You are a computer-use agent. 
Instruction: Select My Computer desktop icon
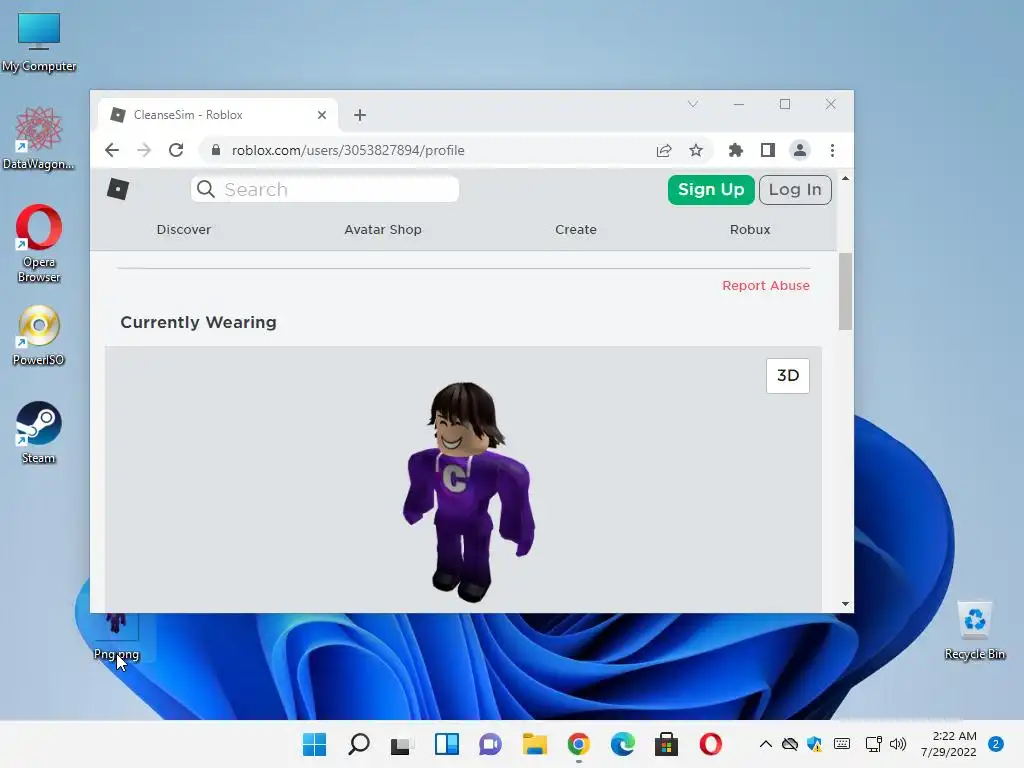point(39,42)
